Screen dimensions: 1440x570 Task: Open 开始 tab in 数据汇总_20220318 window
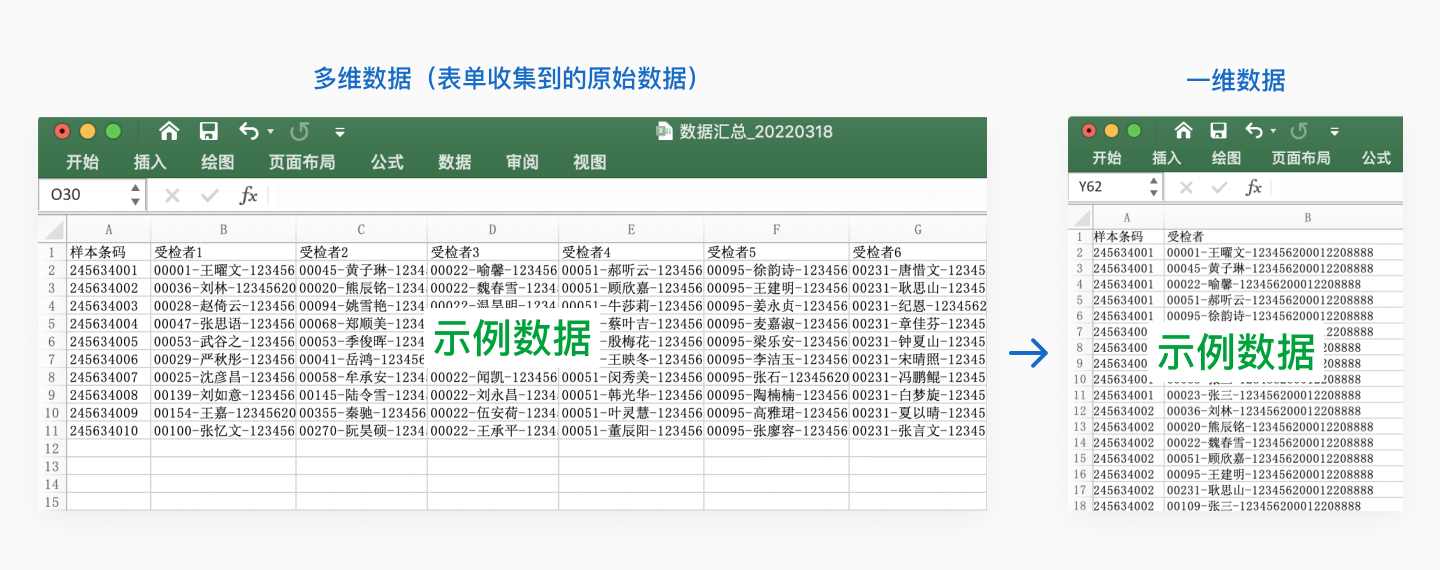(83, 162)
